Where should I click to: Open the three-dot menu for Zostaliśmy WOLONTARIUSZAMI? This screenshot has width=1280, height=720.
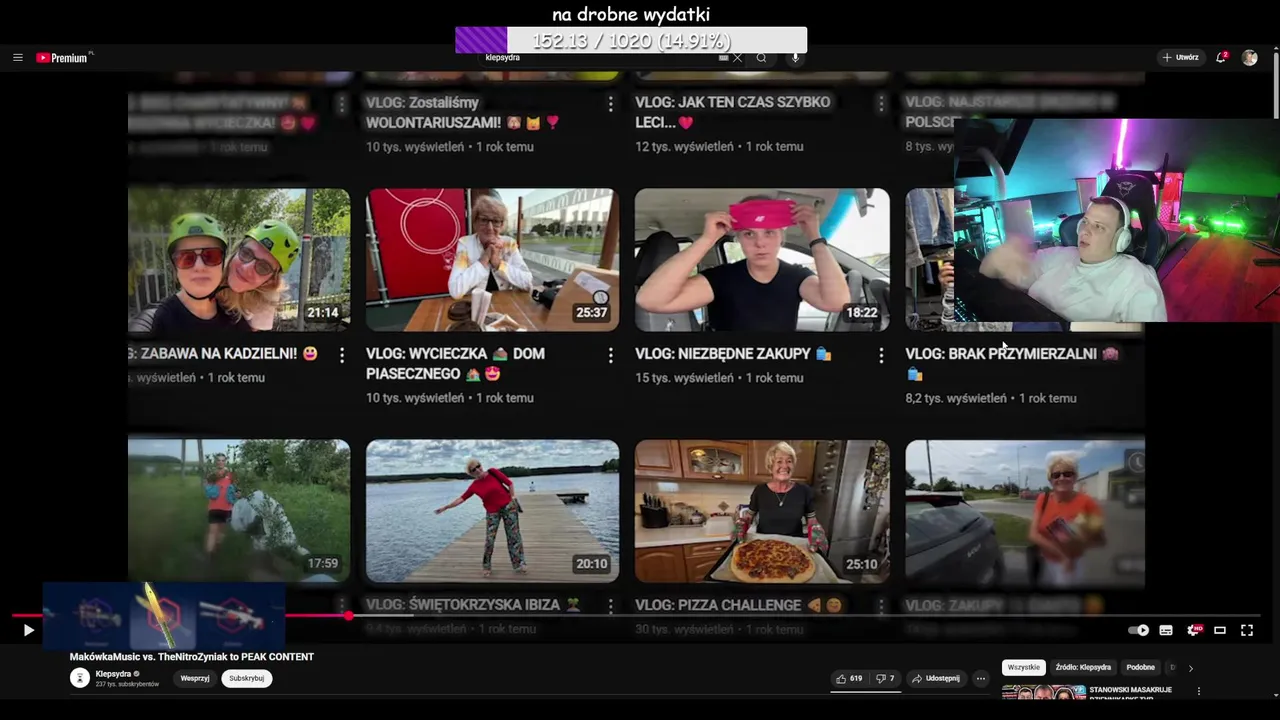[x=611, y=104]
